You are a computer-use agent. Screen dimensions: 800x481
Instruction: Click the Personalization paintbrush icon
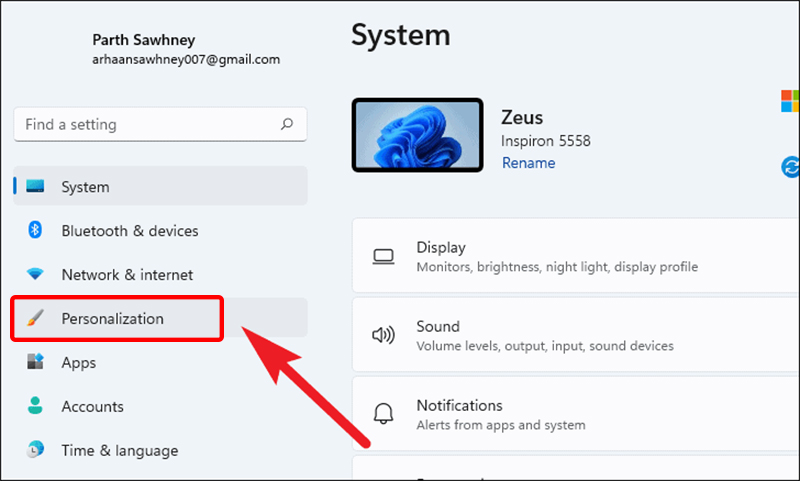(x=35, y=318)
